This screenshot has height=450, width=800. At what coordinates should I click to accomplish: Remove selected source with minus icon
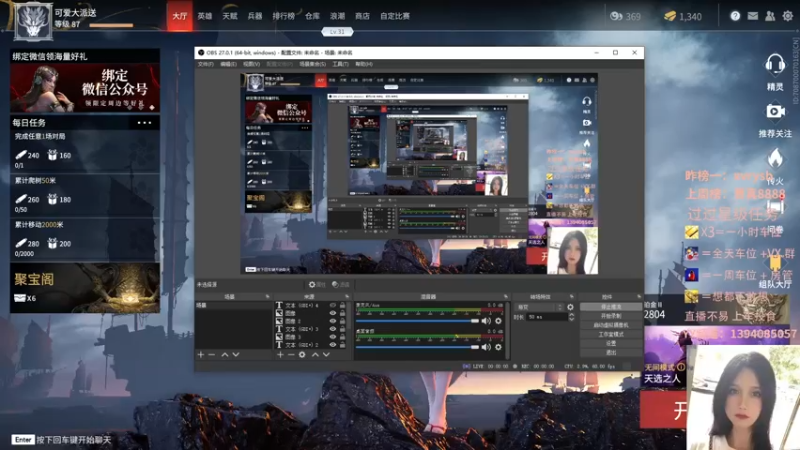pyautogui.click(x=291, y=355)
